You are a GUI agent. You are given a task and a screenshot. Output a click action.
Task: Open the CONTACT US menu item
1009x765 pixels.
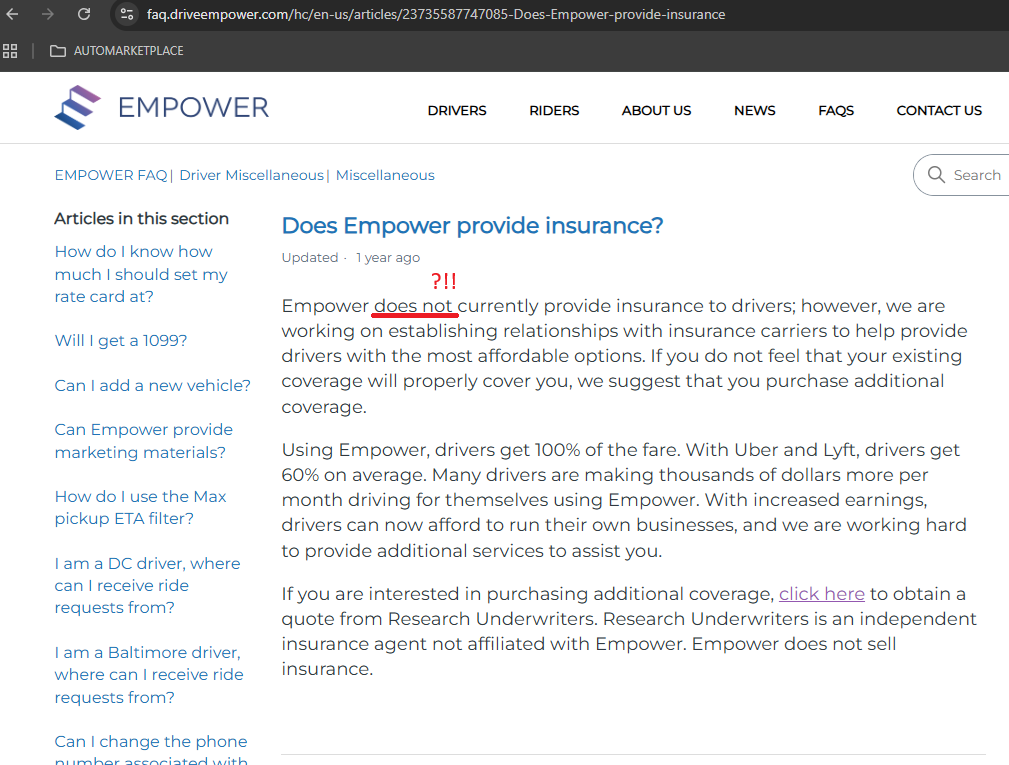click(x=939, y=111)
